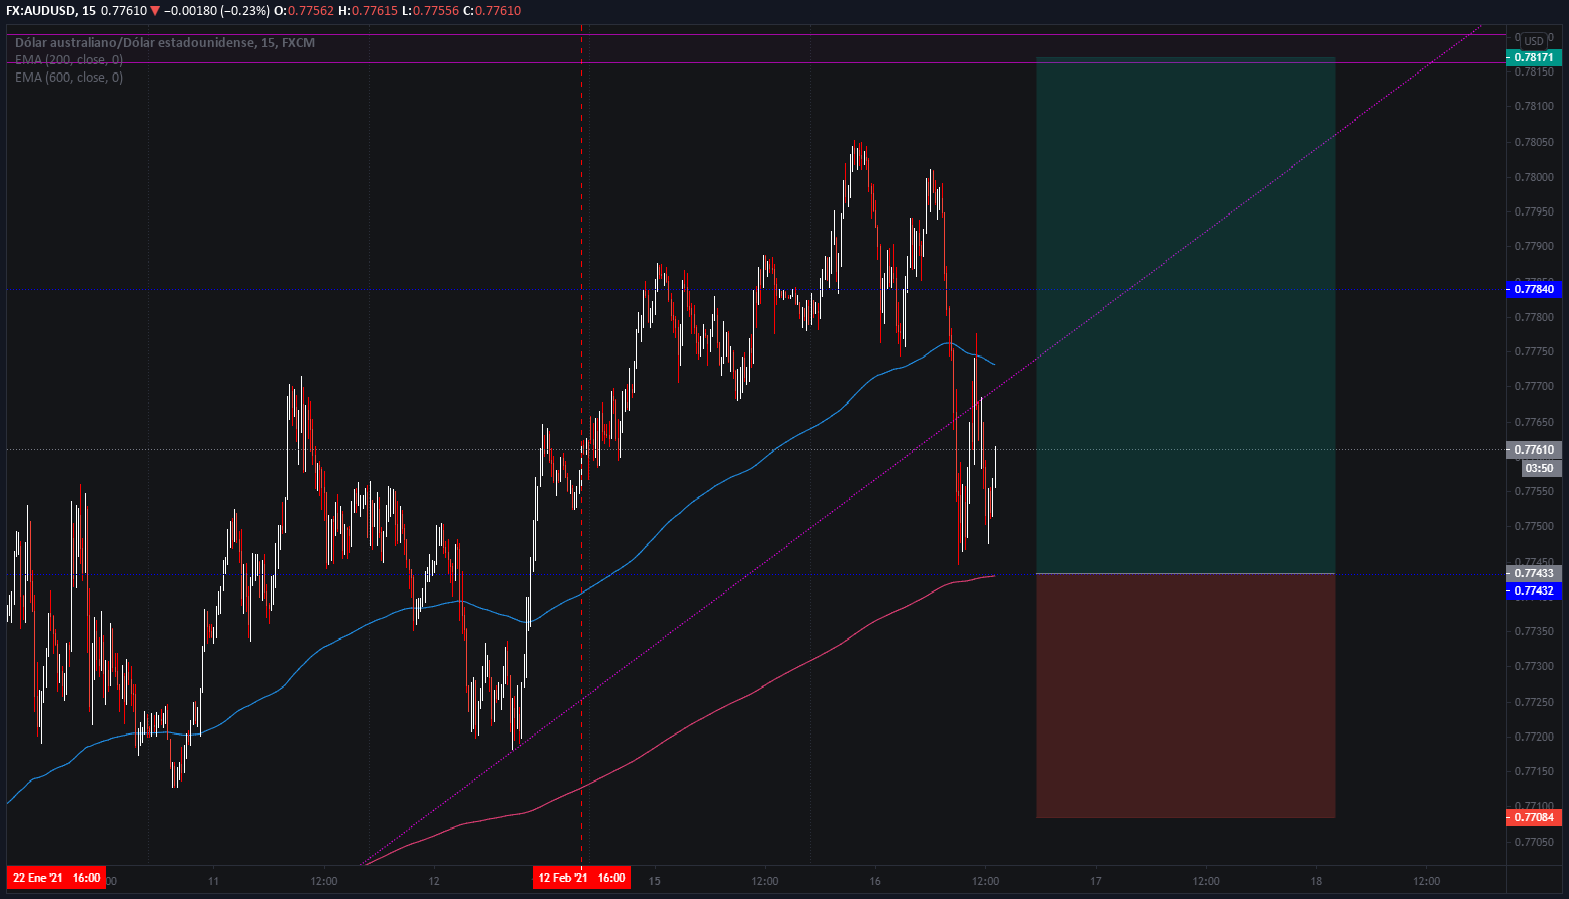Viewport: 1569px width, 899px height.
Task: Select the EMA (200, close, 0) indicator legend
Action: tap(69, 60)
